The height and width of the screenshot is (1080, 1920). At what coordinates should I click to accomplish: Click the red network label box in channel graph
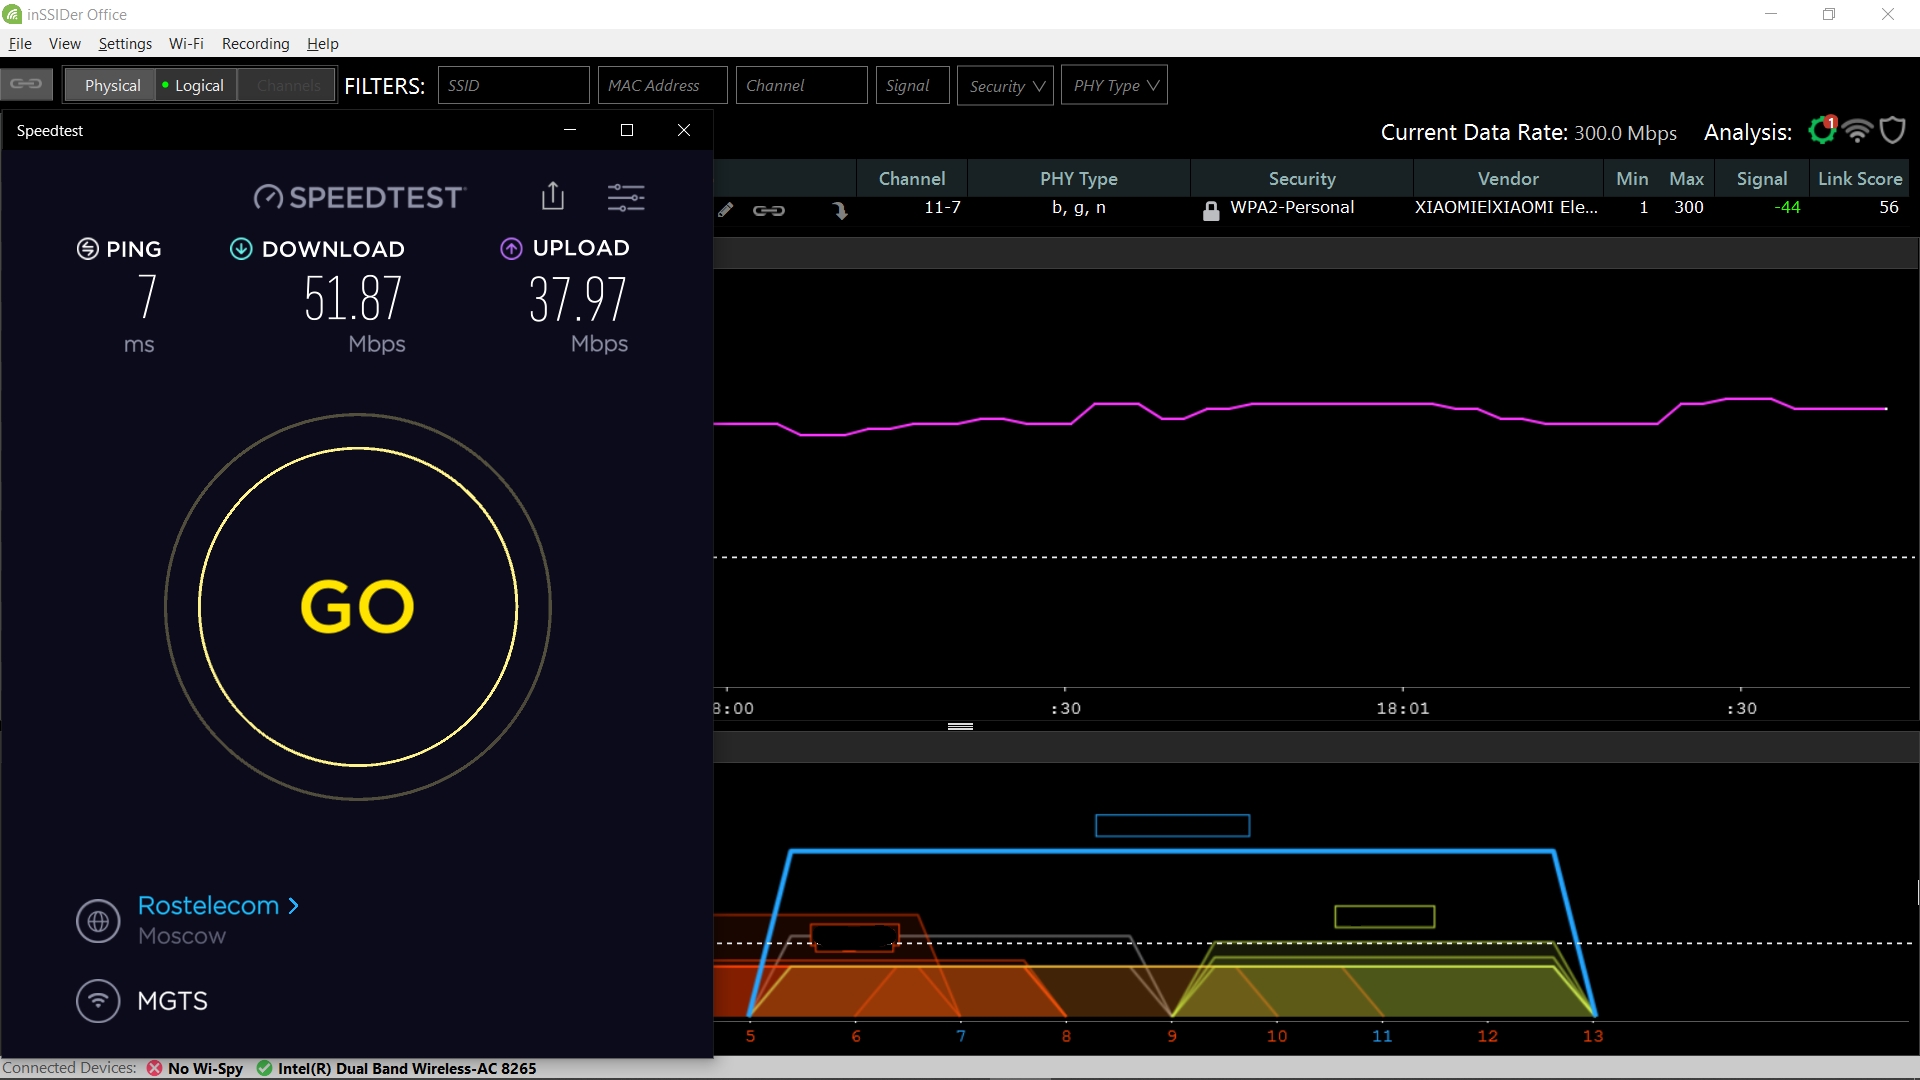coord(854,937)
